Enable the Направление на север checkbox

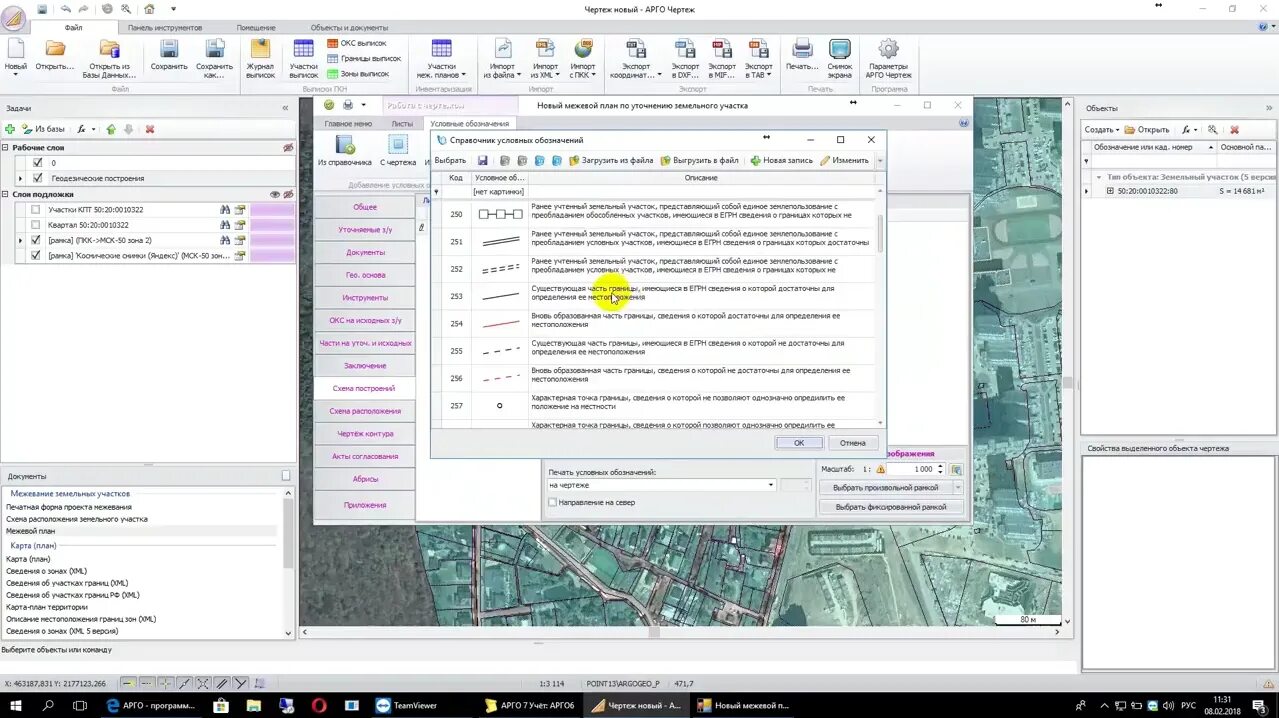[x=553, y=502]
